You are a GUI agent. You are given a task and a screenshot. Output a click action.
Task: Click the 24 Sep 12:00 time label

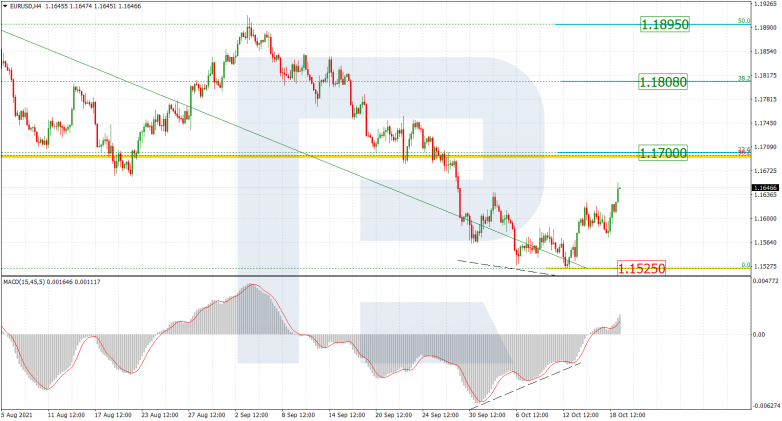pyautogui.click(x=441, y=415)
